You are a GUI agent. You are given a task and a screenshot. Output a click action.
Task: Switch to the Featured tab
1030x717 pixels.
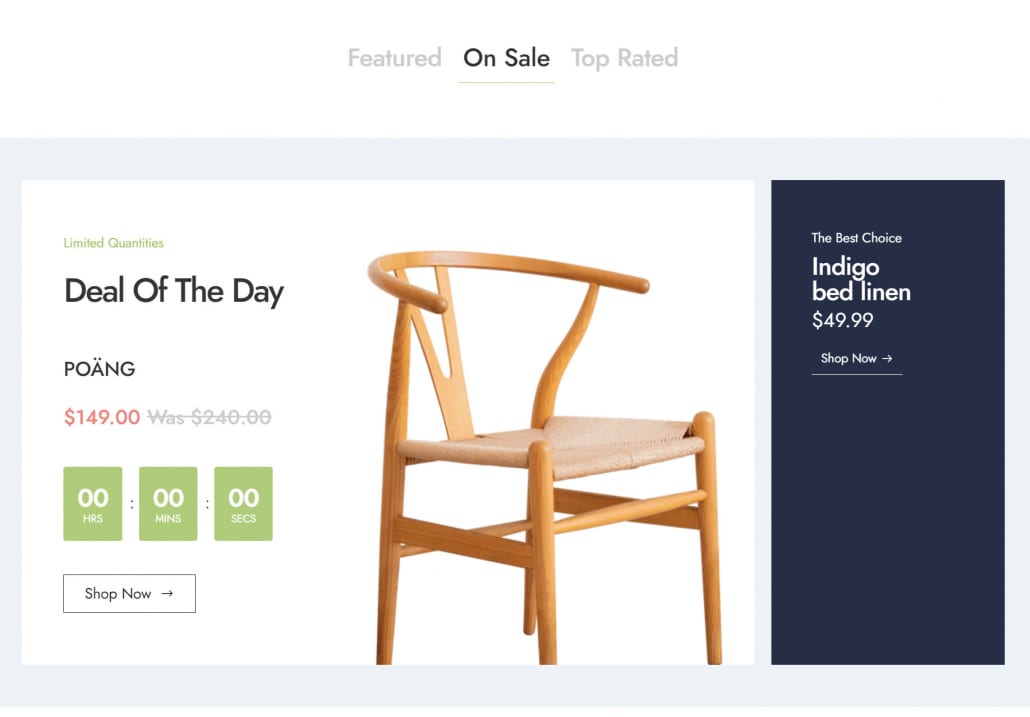394,58
